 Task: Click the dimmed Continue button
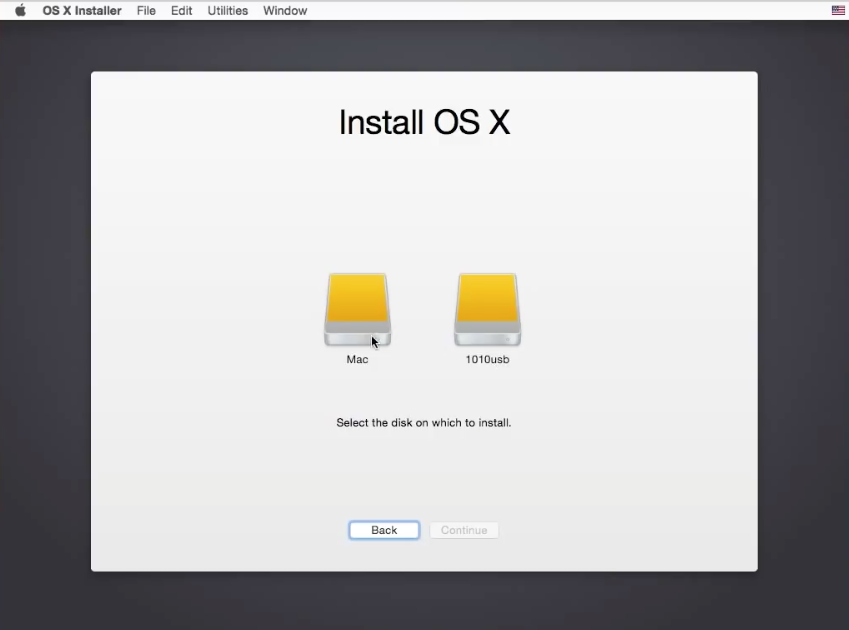point(464,530)
